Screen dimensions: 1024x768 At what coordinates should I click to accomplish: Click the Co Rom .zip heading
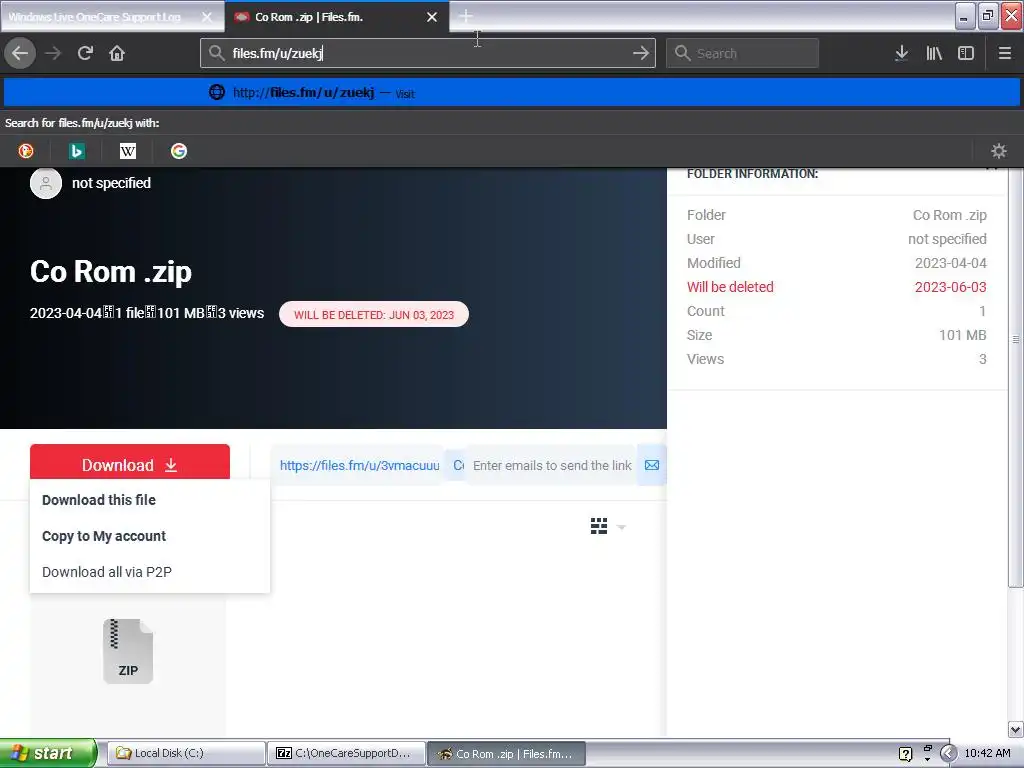(111, 271)
